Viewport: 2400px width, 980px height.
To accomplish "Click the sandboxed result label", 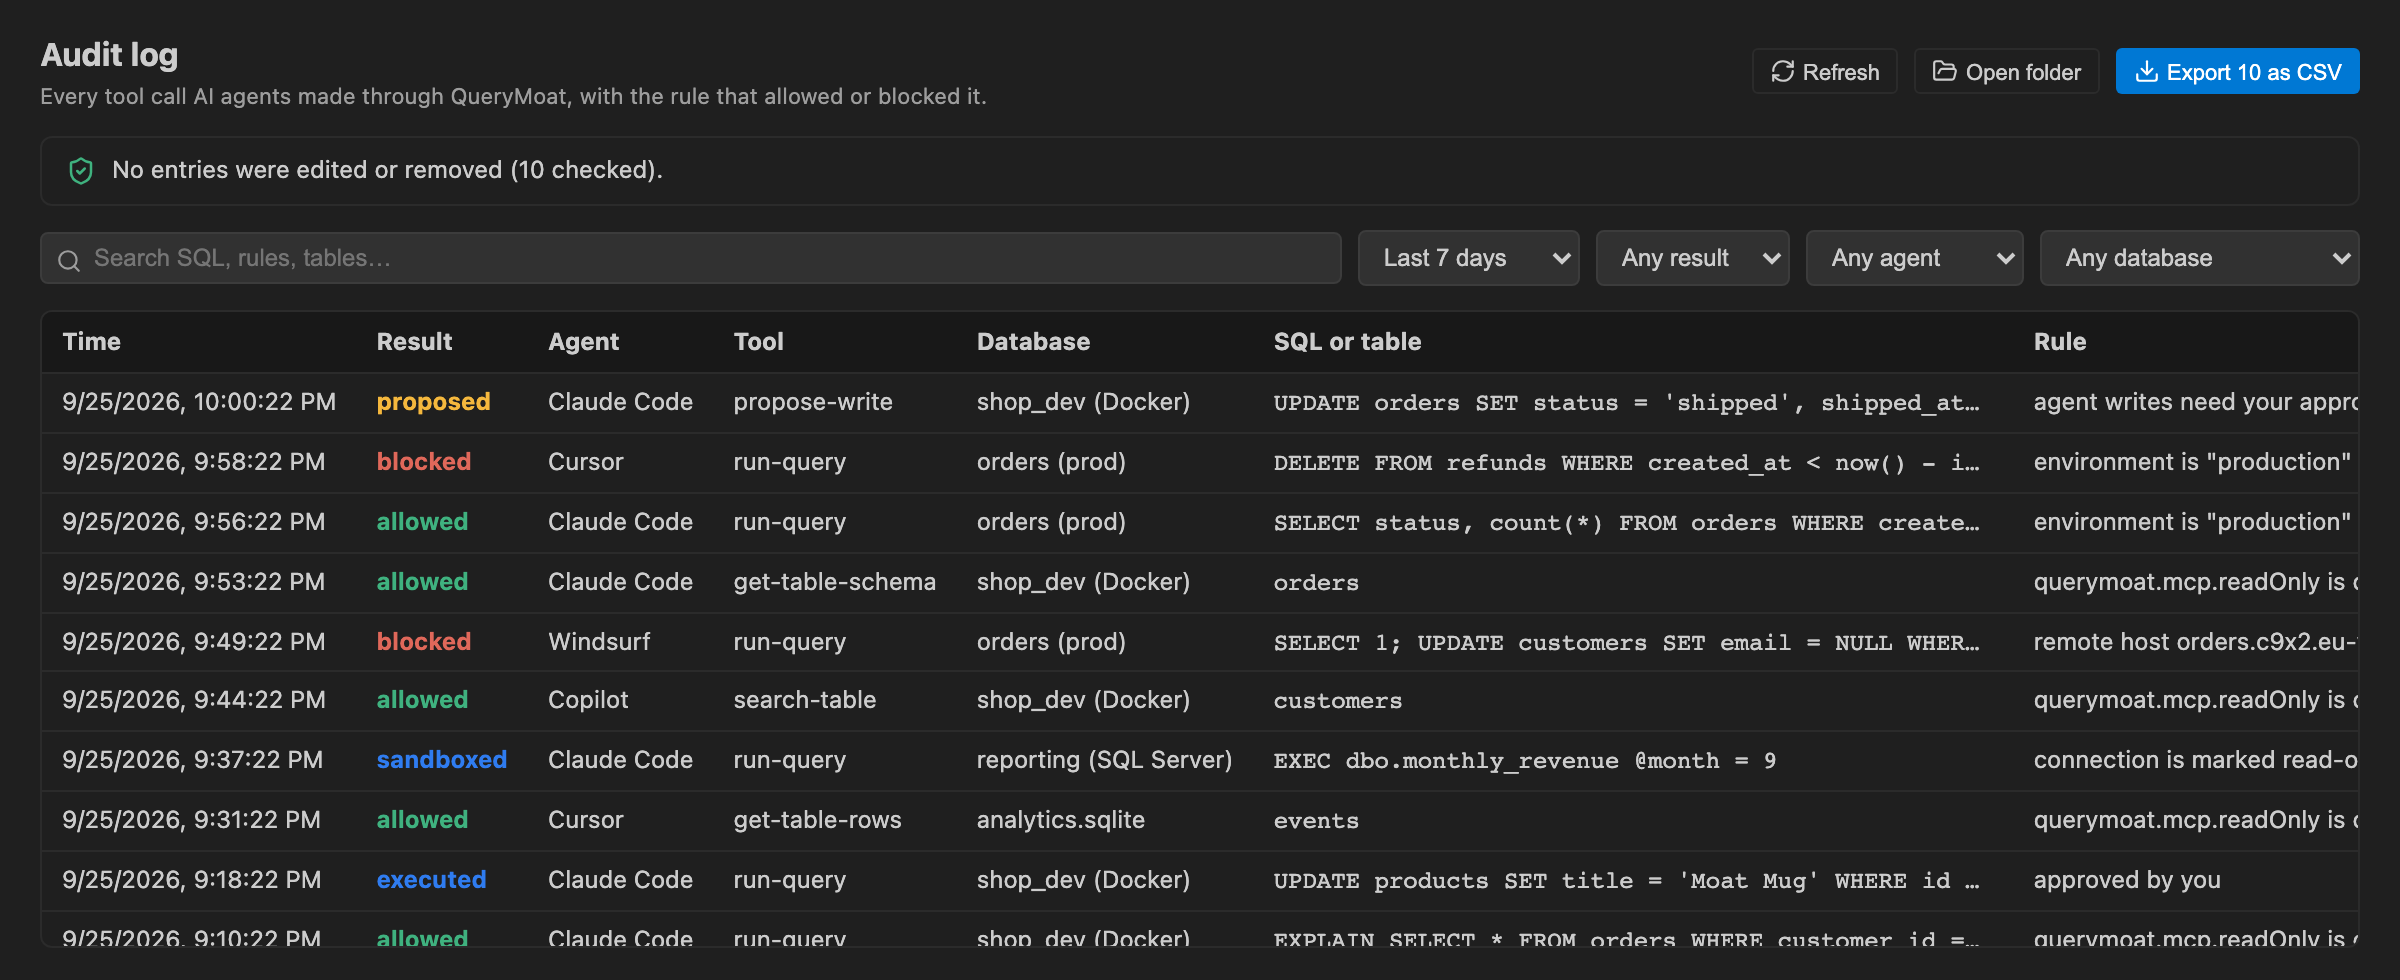I will click(441, 760).
